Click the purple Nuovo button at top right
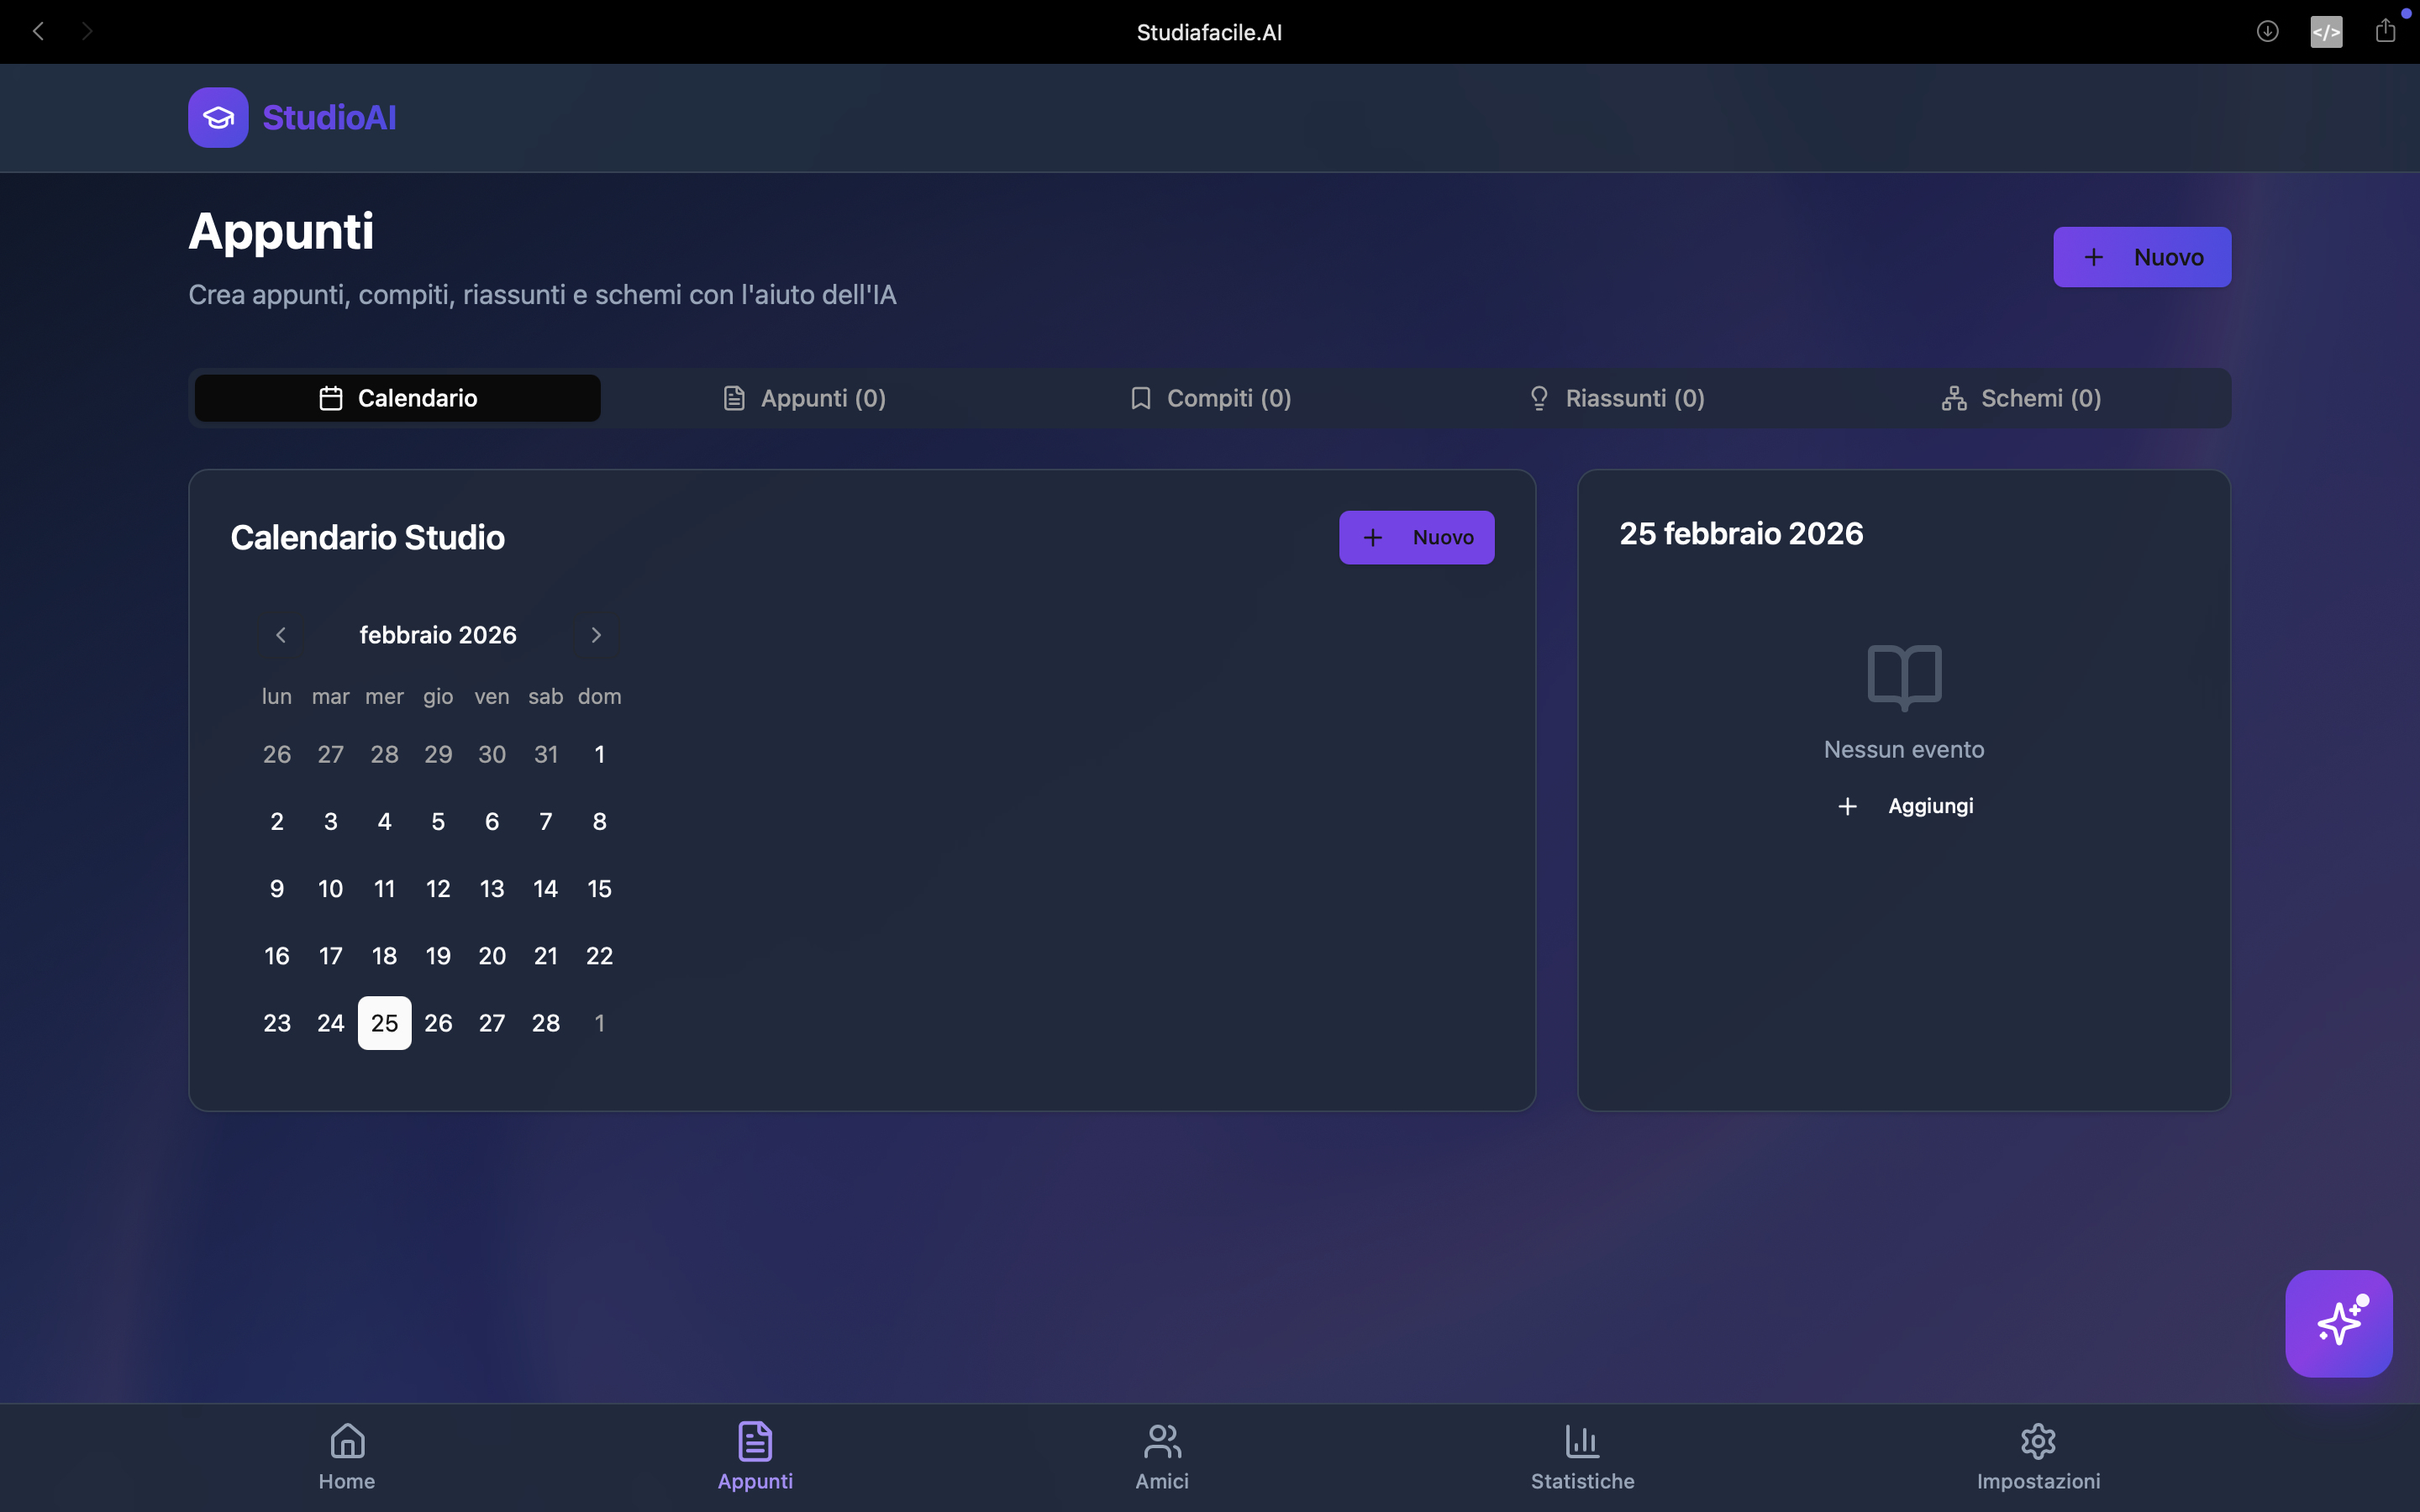Screen dimensions: 2420x1512 pos(2142,257)
